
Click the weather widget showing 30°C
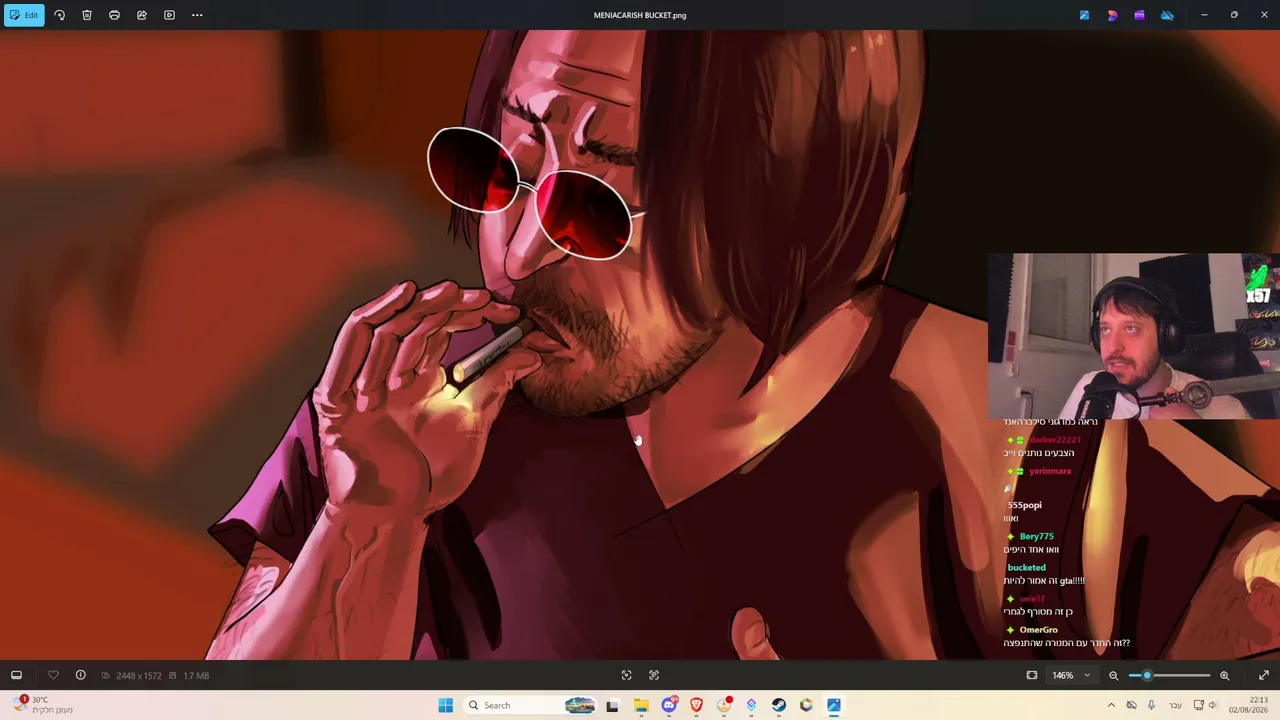coord(42,705)
